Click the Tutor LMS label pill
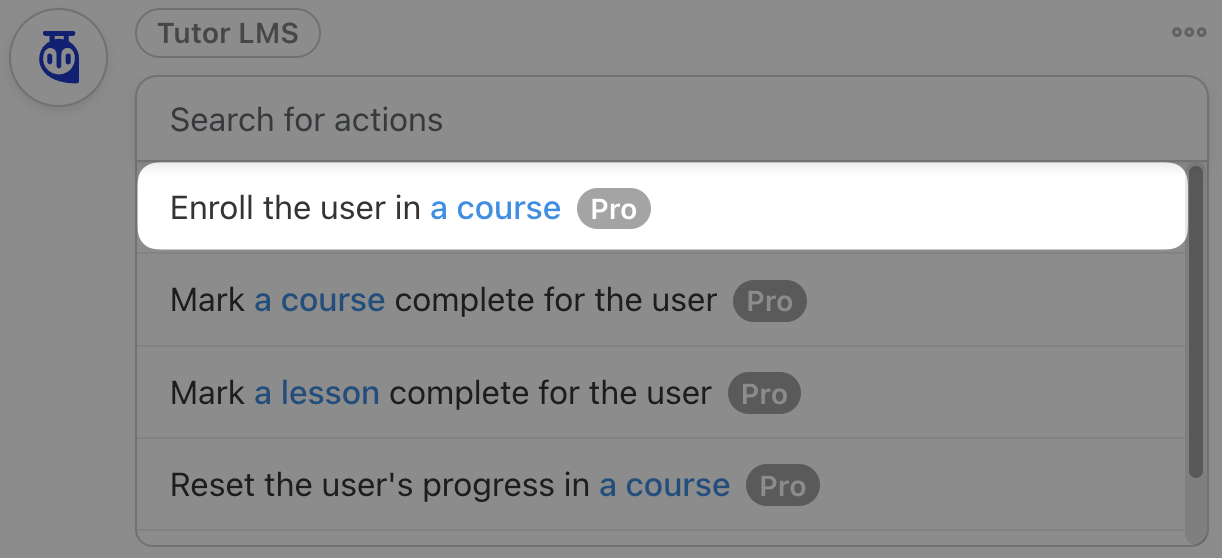The width and height of the screenshot is (1222, 558). 228,33
